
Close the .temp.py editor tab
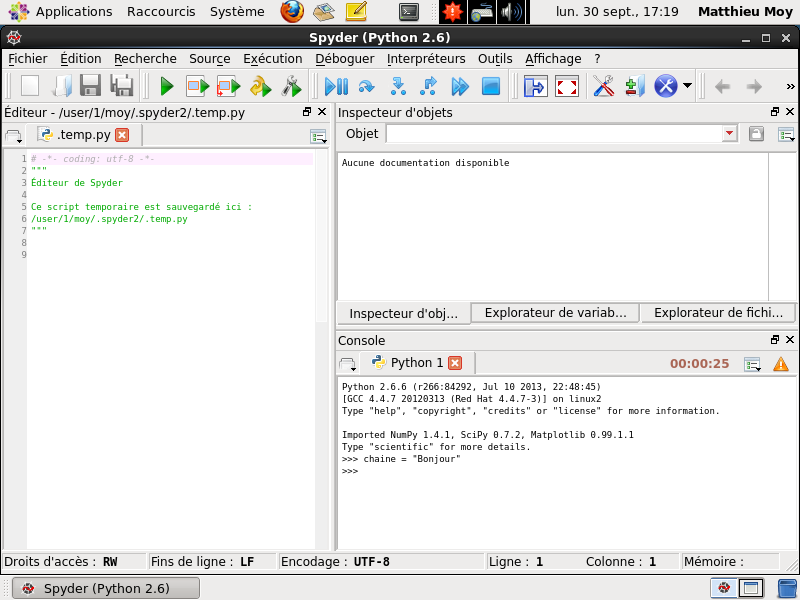coord(122,135)
